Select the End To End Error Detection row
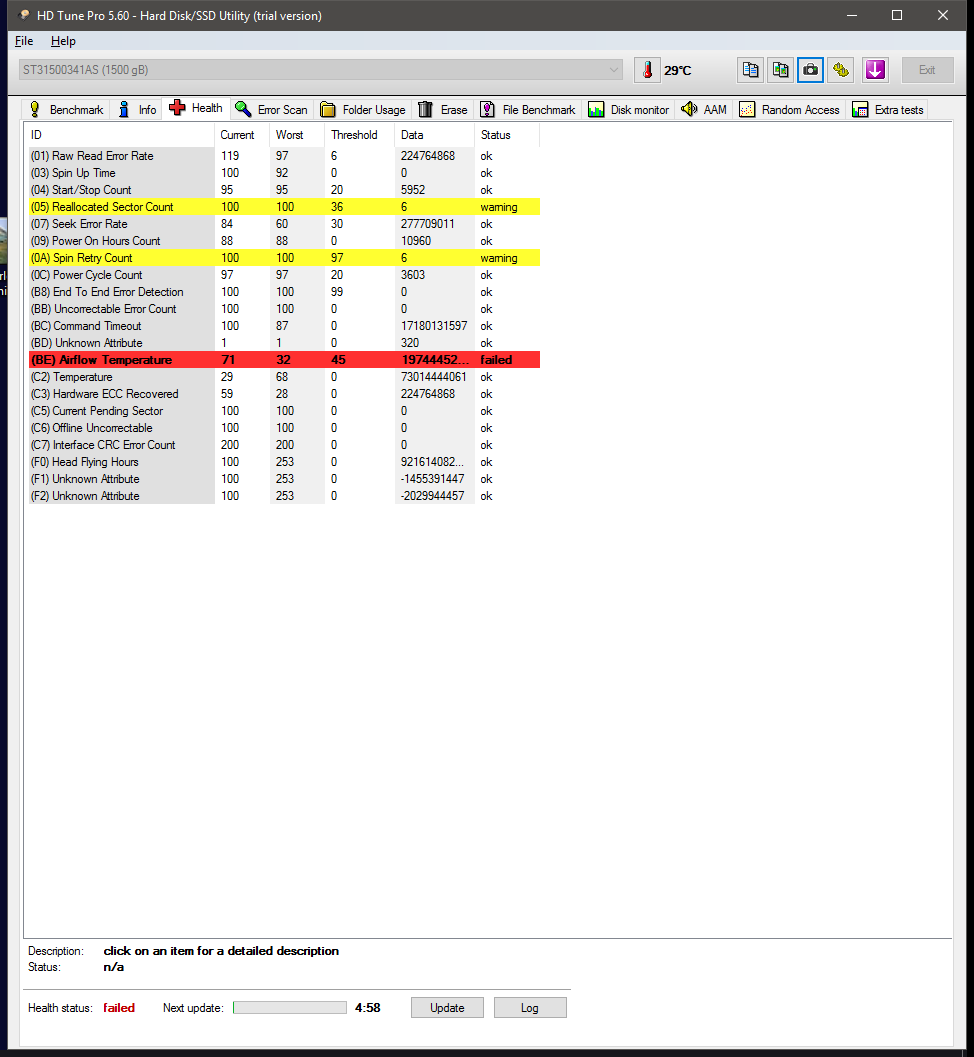974x1057 pixels. point(284,292)
